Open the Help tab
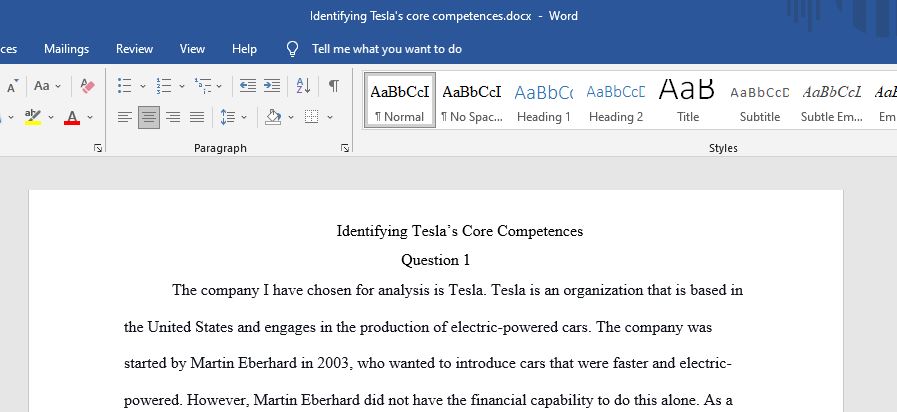 [244, 49]
